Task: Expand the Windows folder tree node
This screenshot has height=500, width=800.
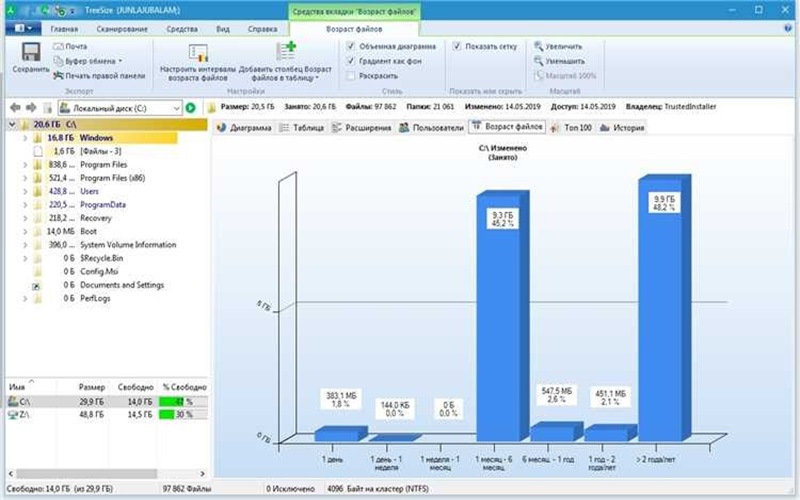Action: 25,137
